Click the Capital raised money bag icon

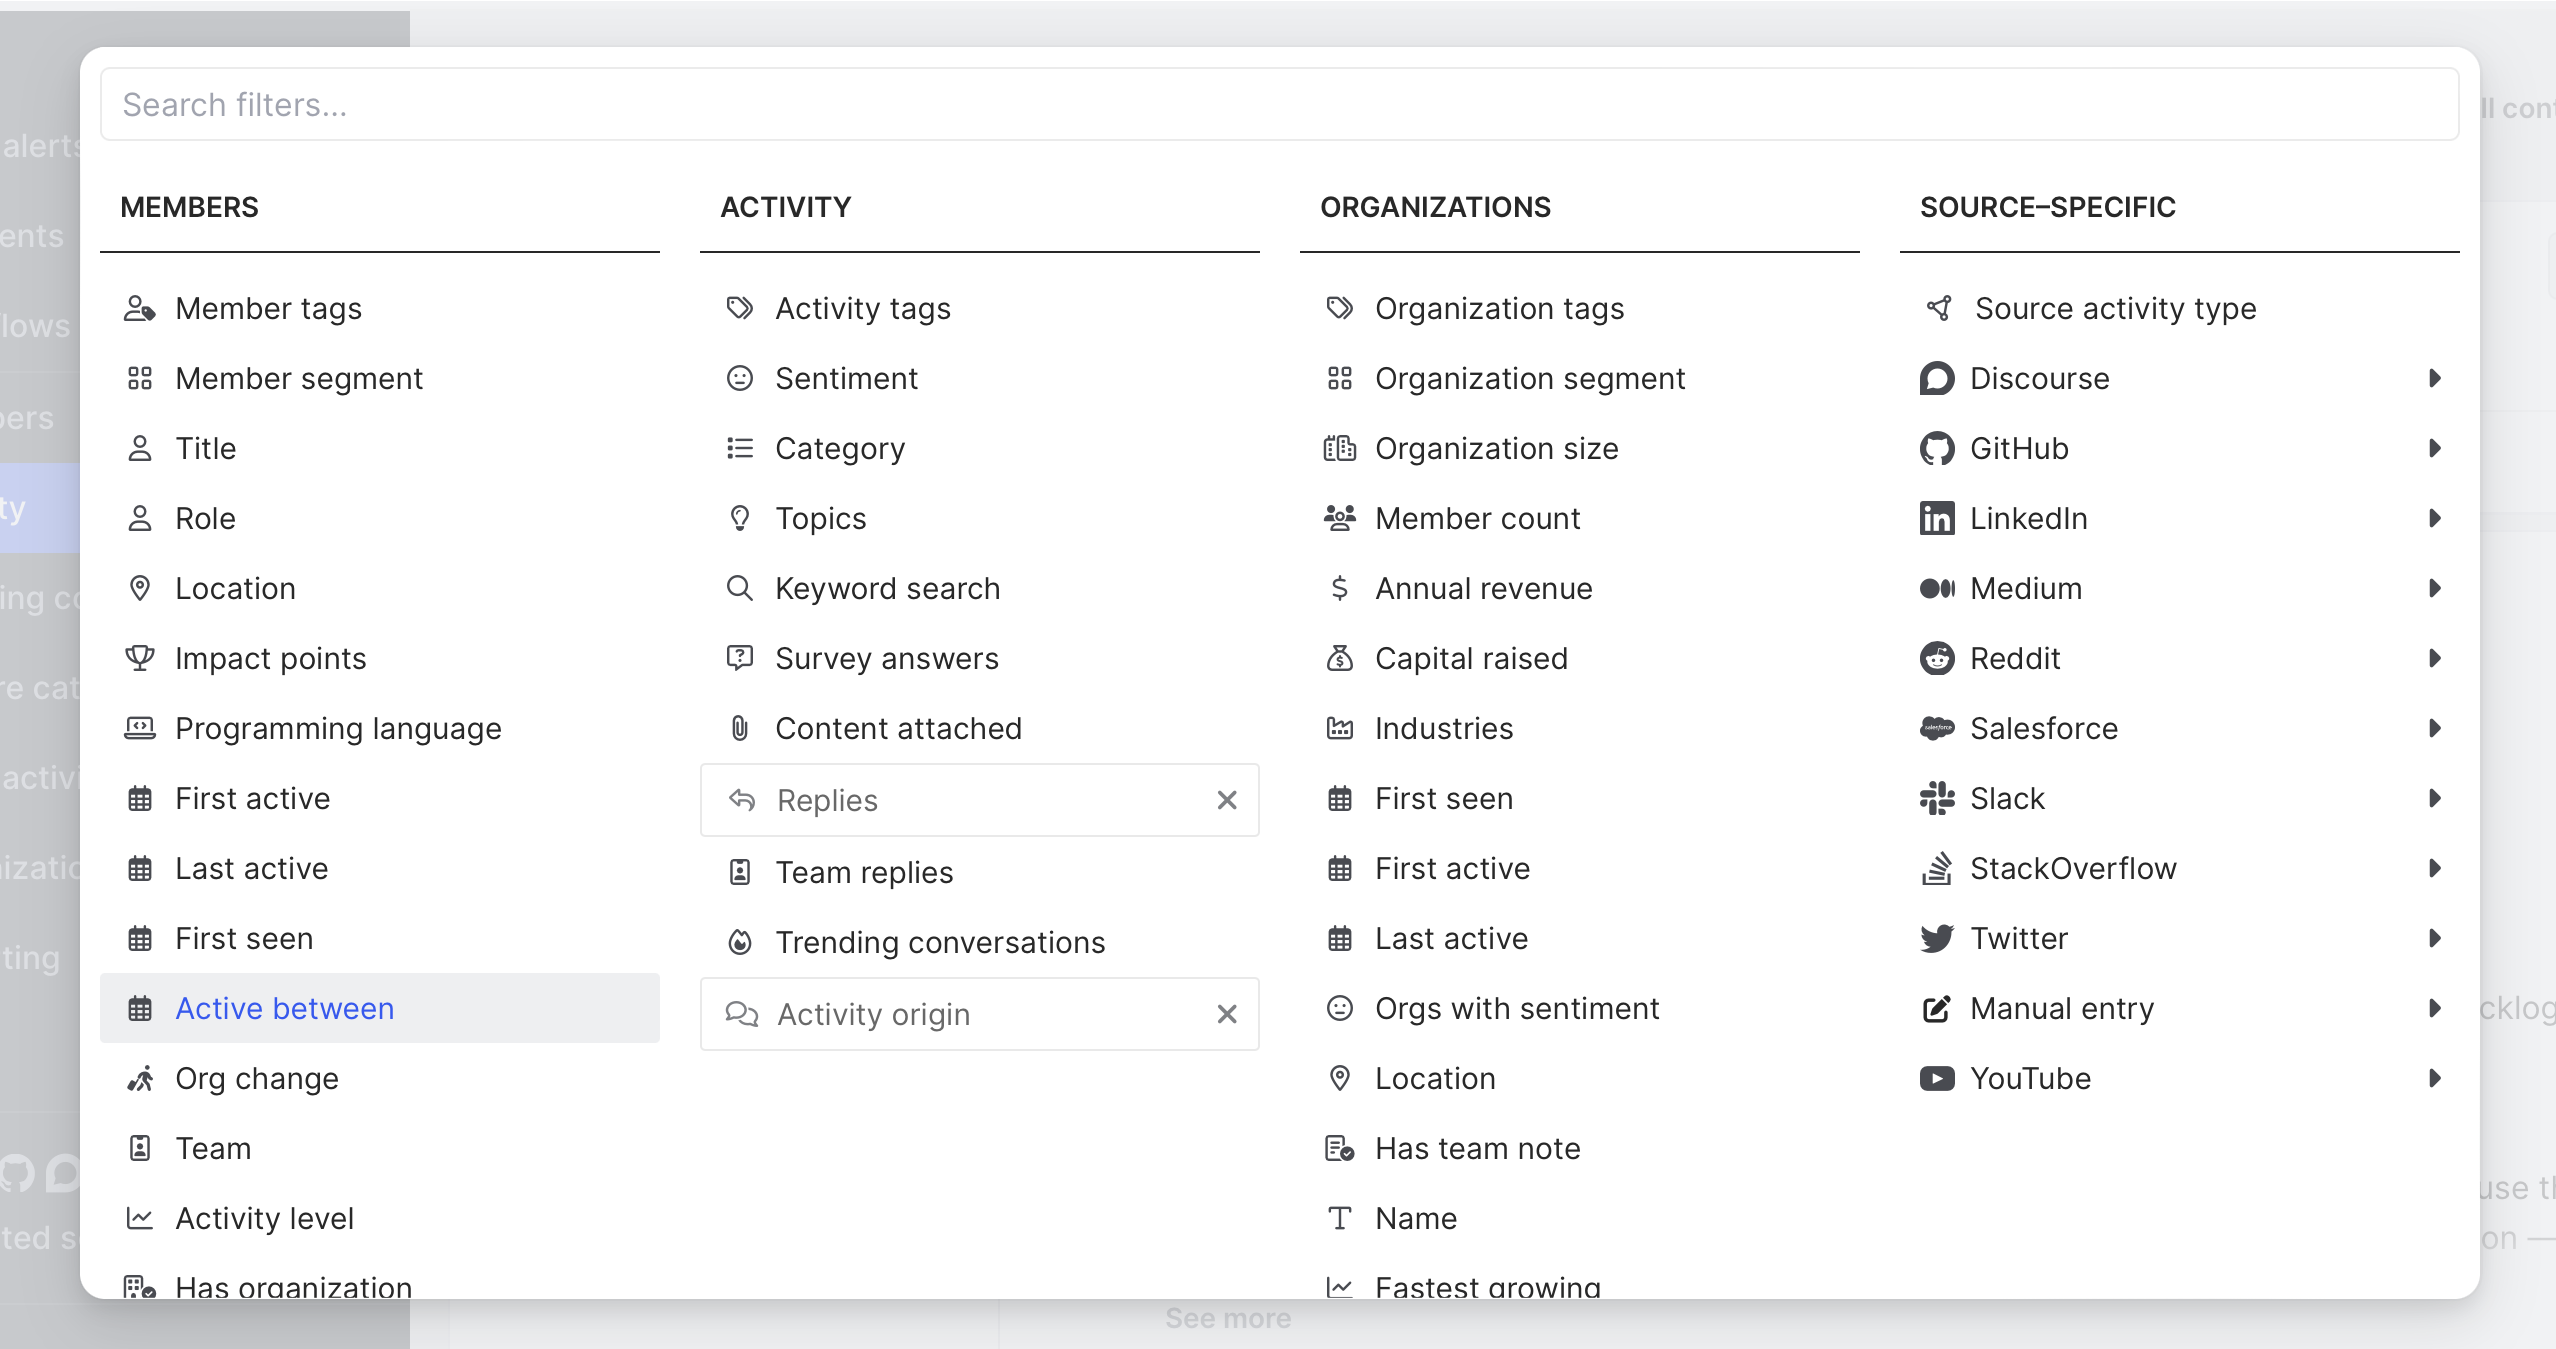point(1339,659)
